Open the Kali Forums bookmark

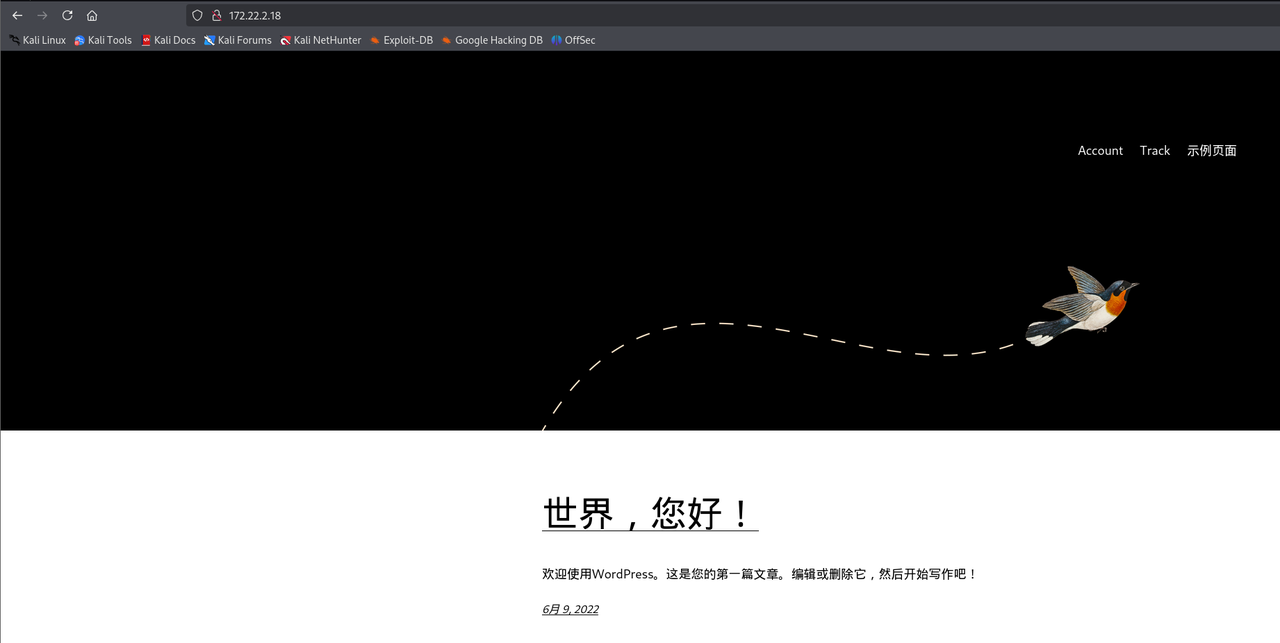click(x=238, y=40)
